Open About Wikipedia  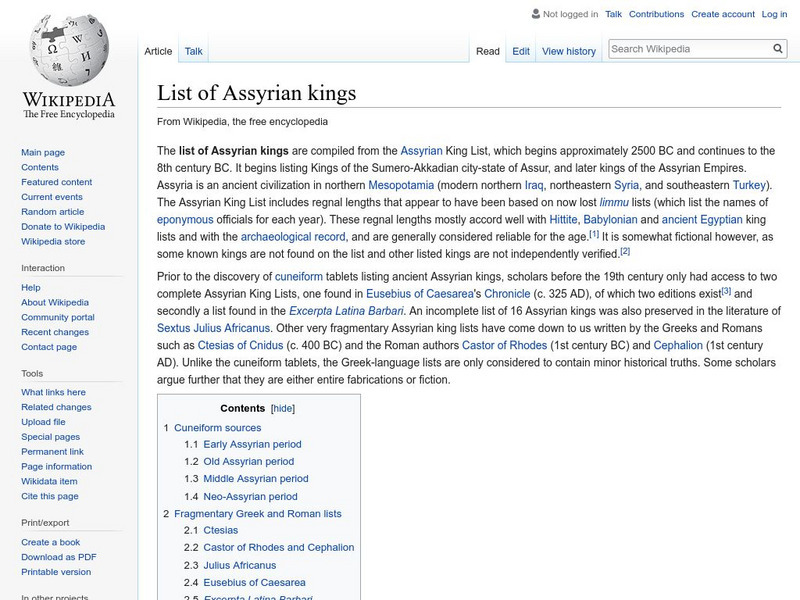pyautogui.click(x=55, y=302)
